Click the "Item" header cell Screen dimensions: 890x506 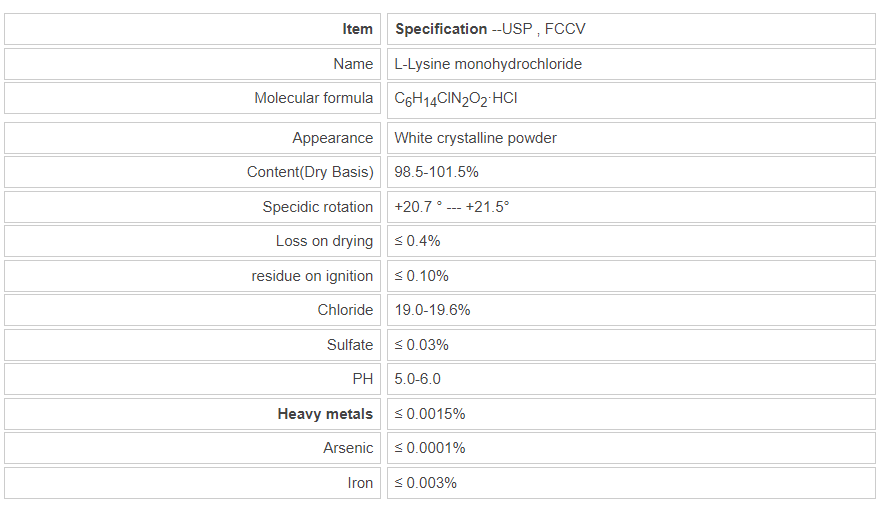pos(357,29)
